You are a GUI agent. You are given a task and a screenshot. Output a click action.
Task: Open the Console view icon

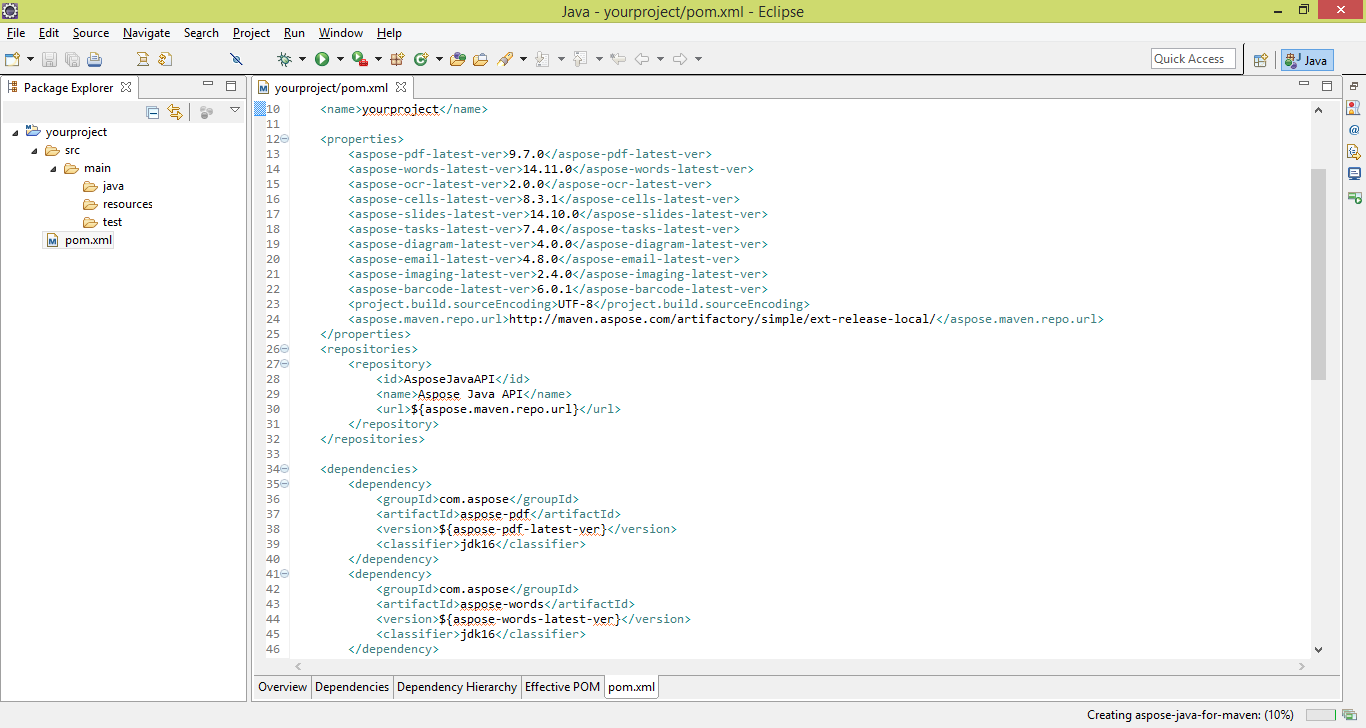coord(1354,174)
